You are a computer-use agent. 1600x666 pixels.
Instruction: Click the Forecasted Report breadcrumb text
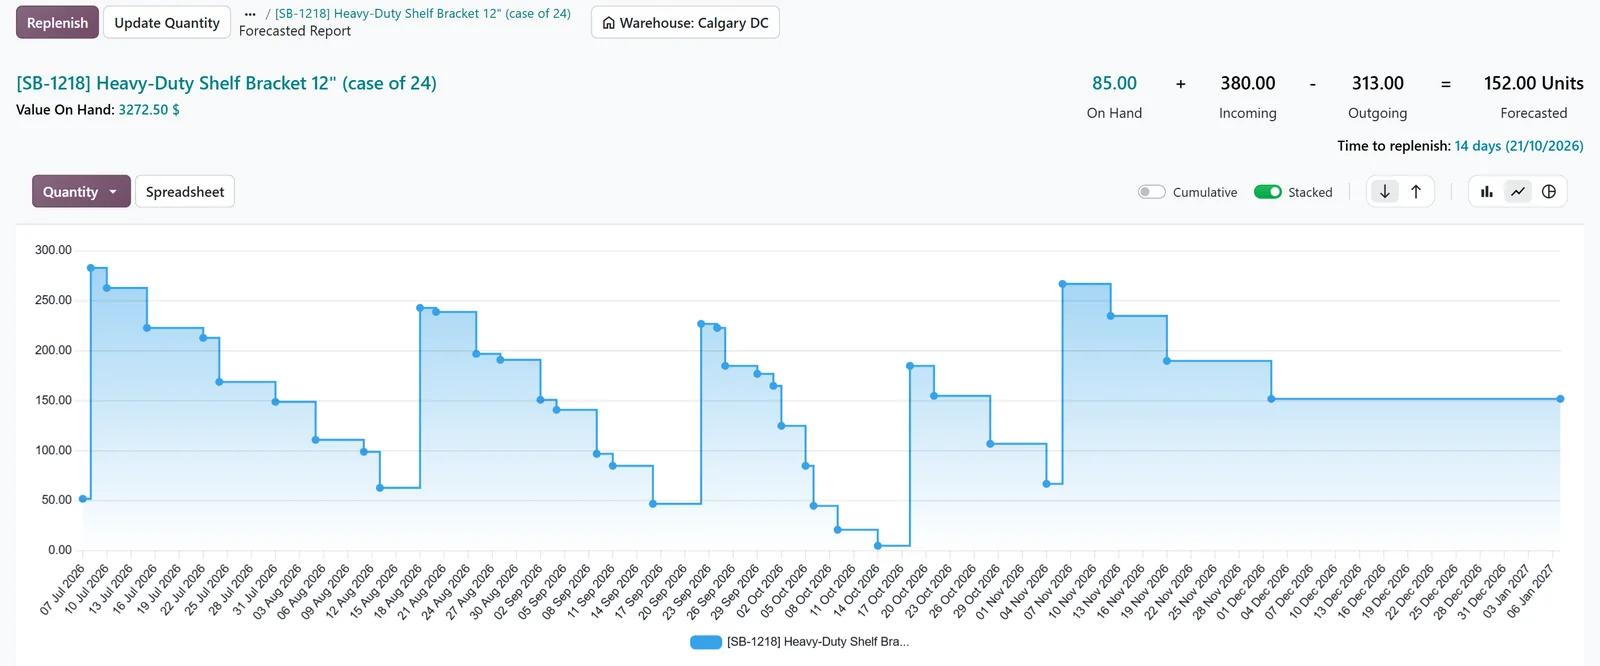(295, 31)
